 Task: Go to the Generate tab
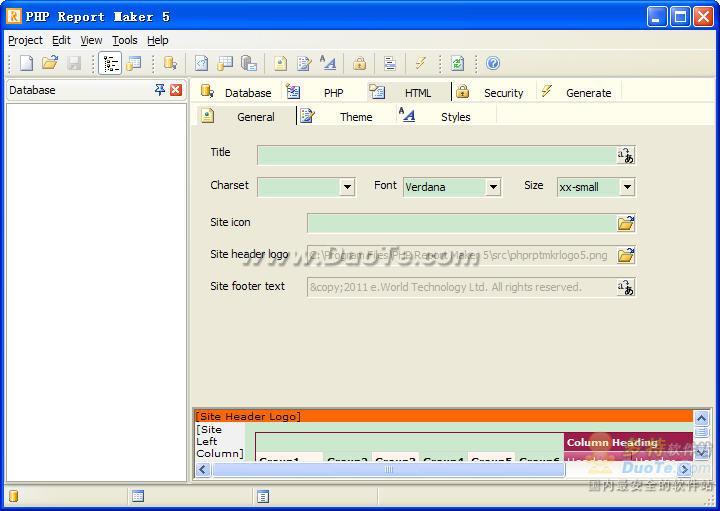[x=579, y=92]
